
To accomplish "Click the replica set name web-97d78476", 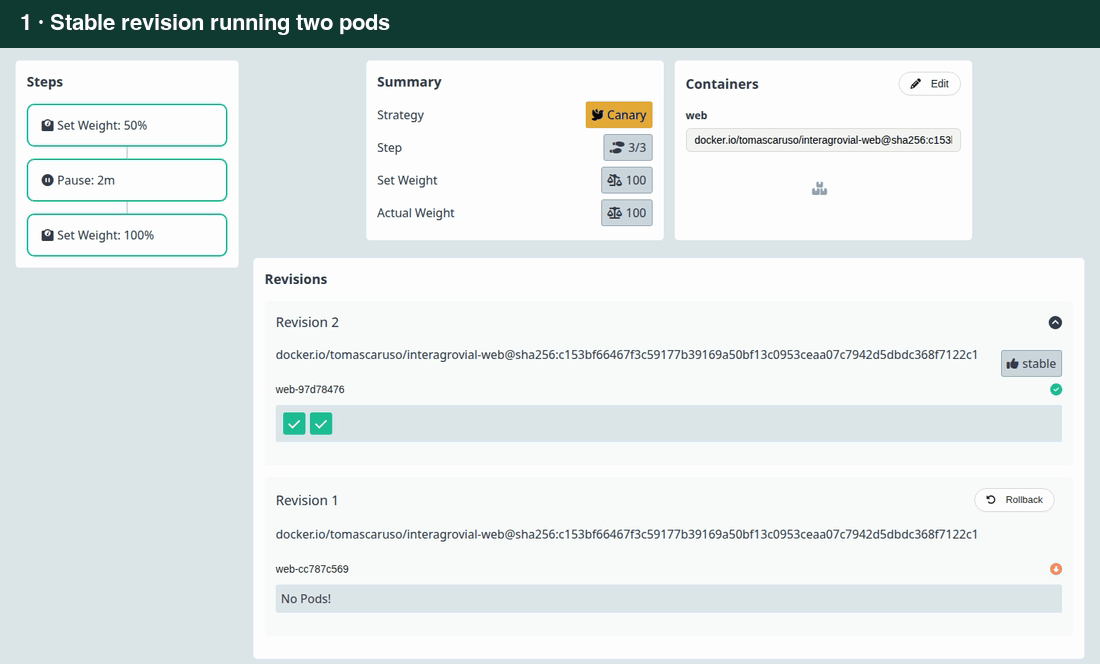I will [310, 390].
